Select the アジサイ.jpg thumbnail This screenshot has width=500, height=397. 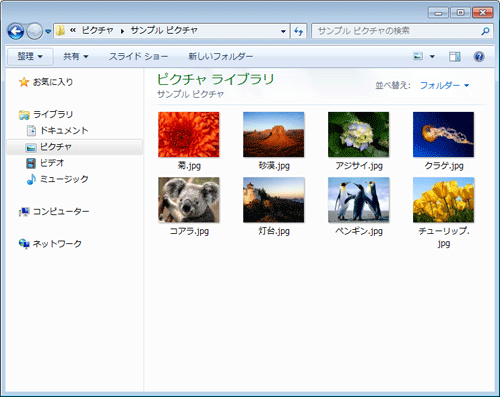point(359,134)
